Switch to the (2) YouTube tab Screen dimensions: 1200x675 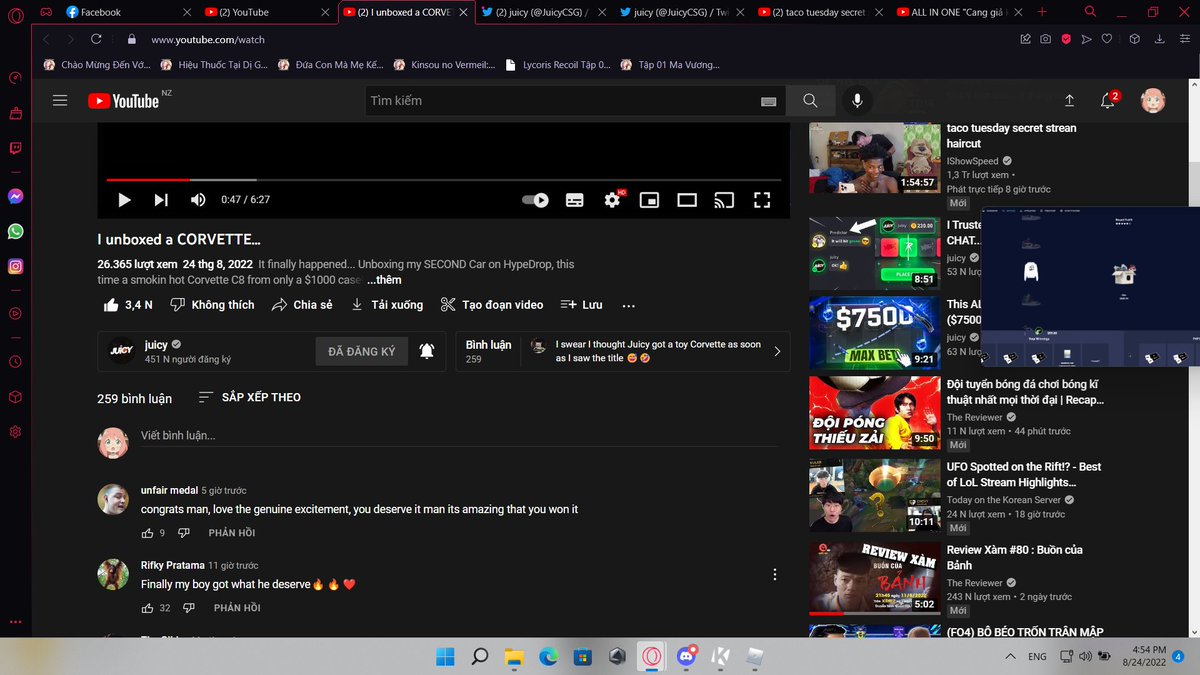click(x=266, y=12)
